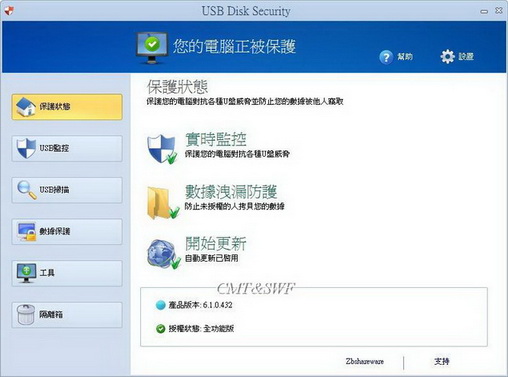
Task: Click the app logo in the title bar
Action: (x=9, y=11)
